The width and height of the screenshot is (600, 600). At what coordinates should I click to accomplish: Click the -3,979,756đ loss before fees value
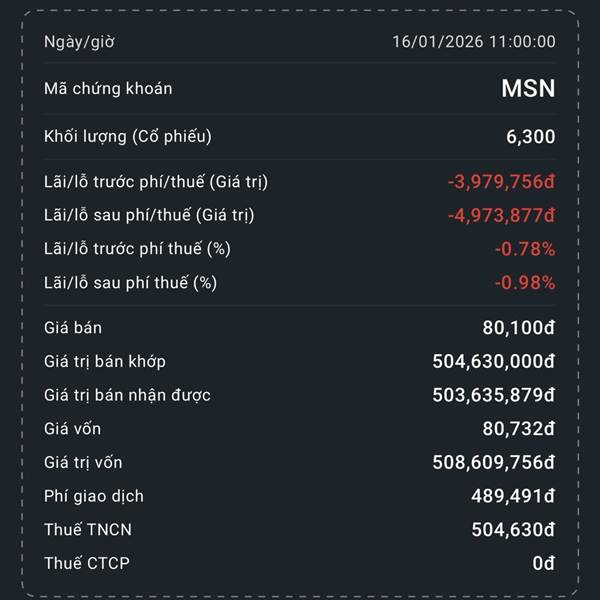[x=501, y=181]
